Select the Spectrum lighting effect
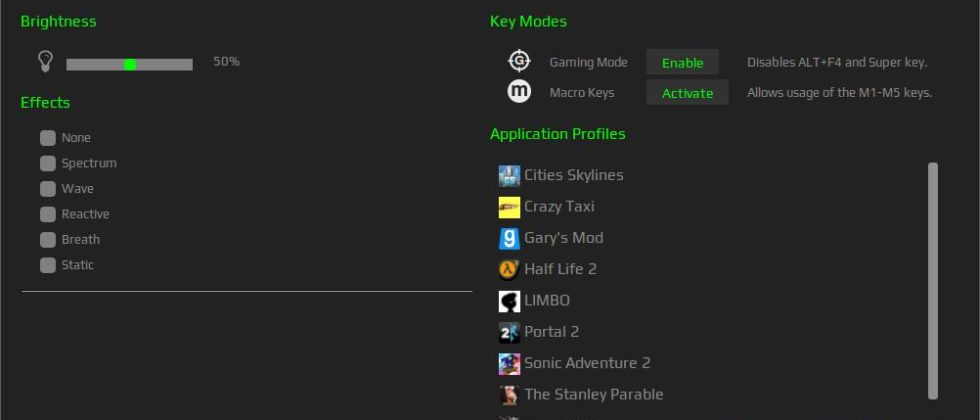 [x=48, y=163]
